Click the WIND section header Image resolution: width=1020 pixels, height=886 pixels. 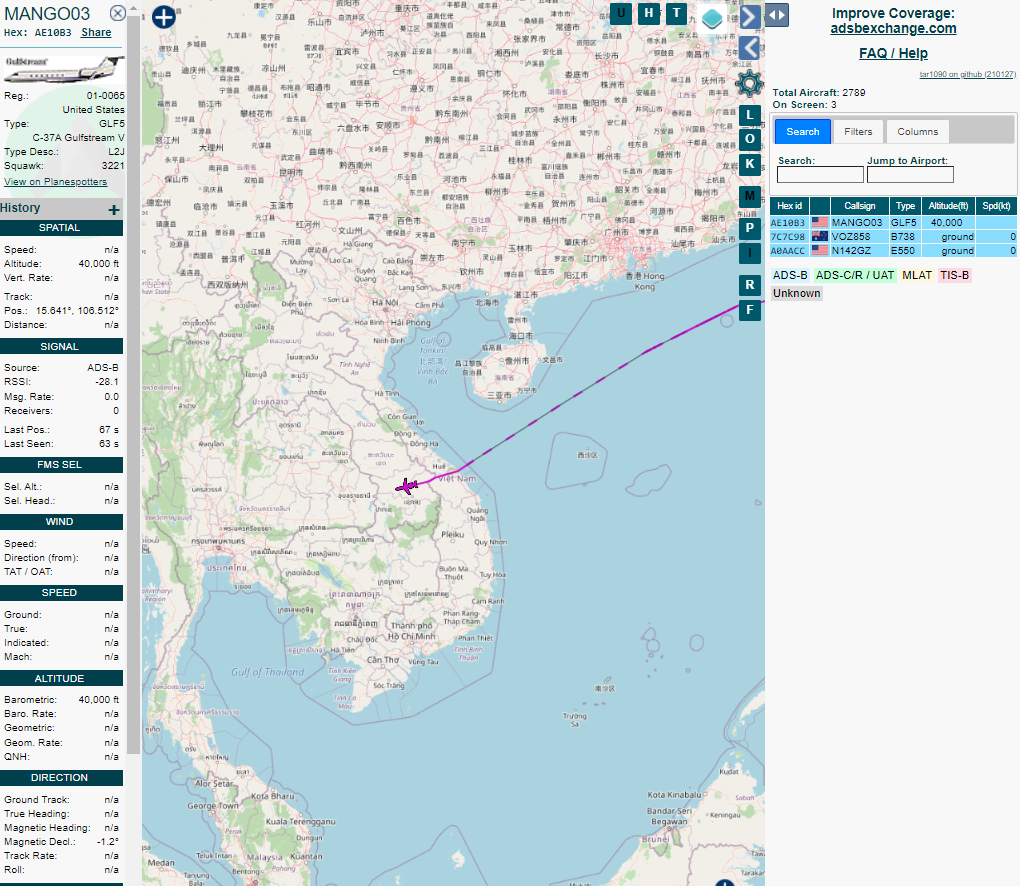(61, 522)
